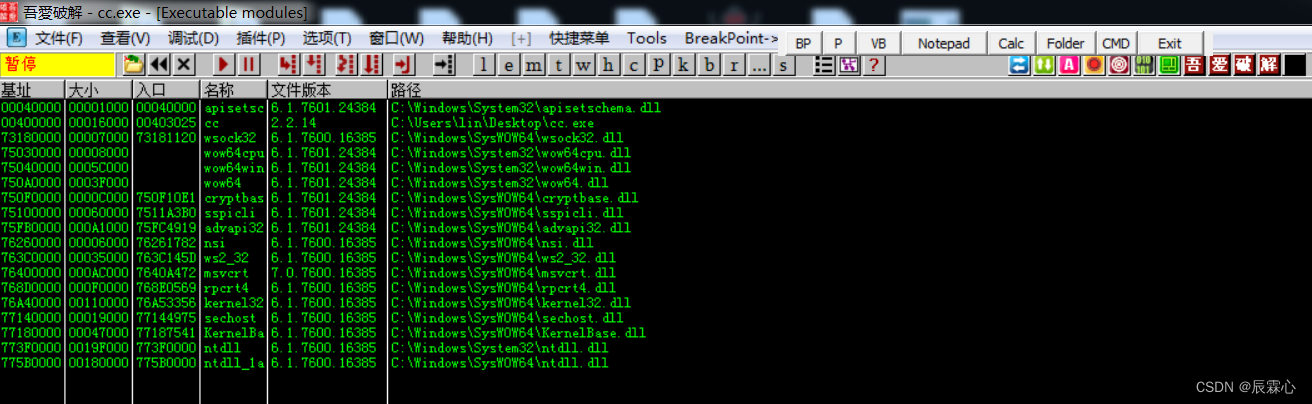The image size is (1312, 404).
Task: Open the 帮助(H) menu
Action: point(467,38)
